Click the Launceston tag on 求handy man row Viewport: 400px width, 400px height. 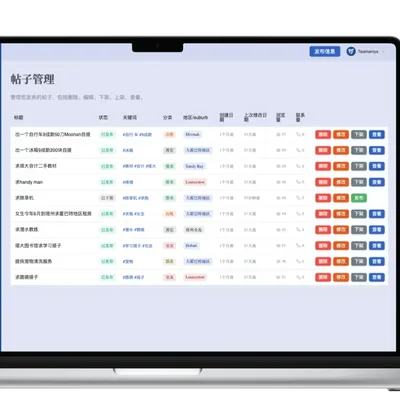(195, 182)
